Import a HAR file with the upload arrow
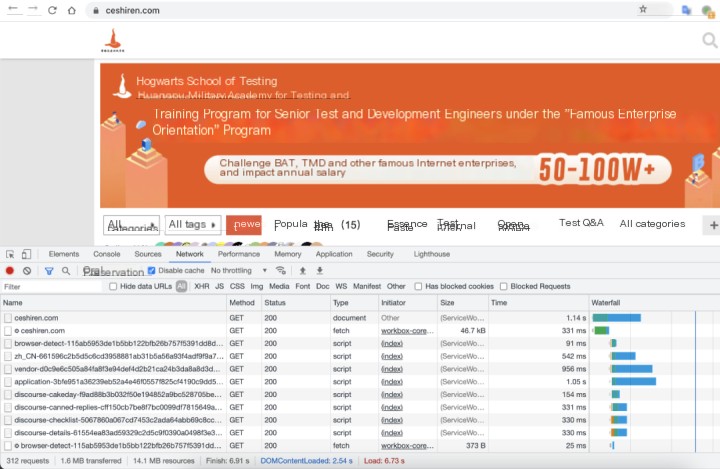Image resolution: width=720 pixels, height=469 pixels. [x=303, y=271]
